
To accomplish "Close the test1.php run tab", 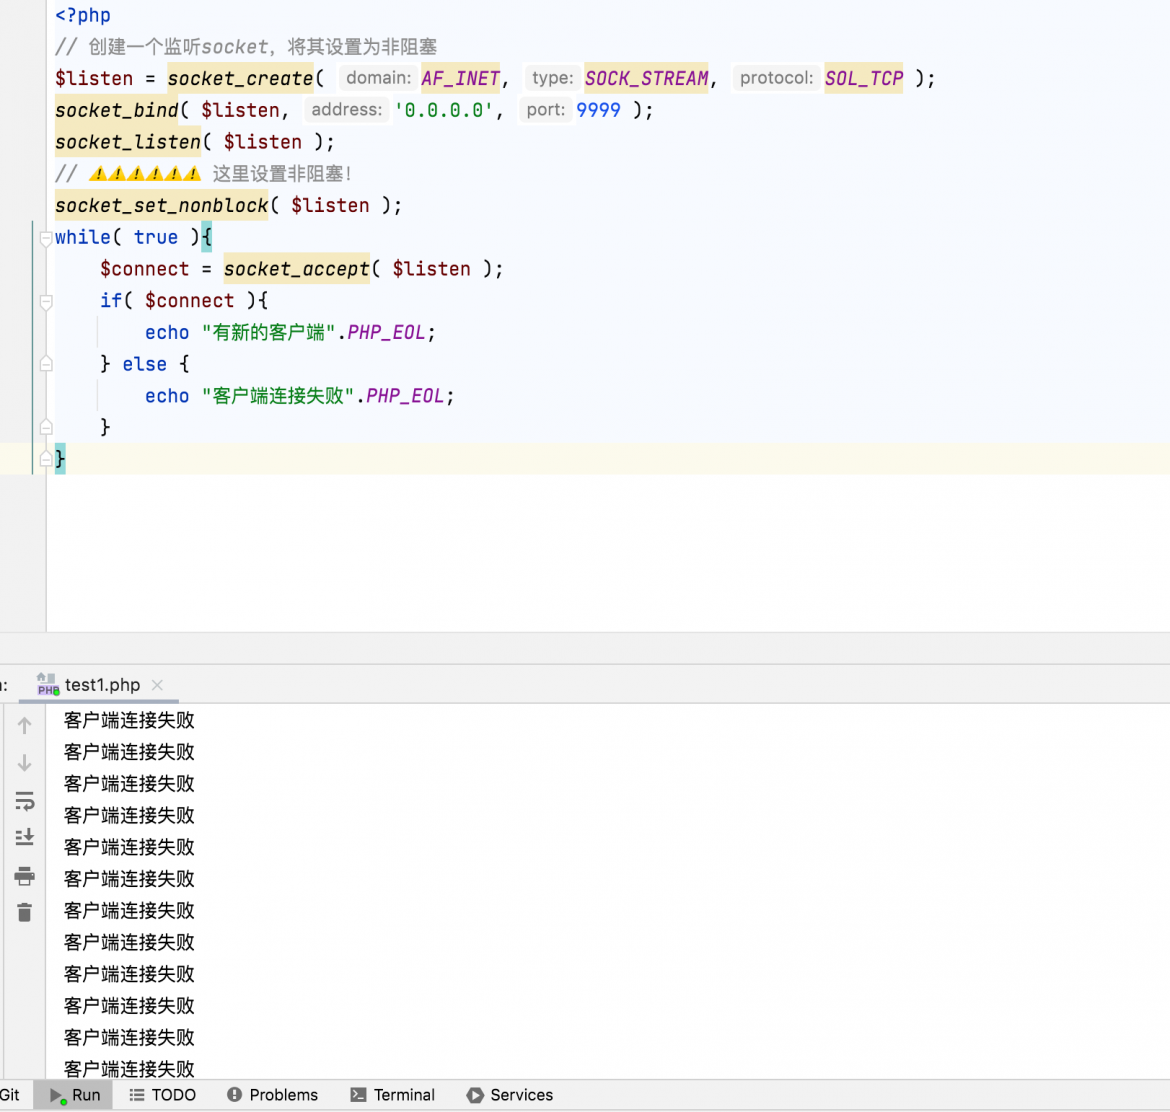I will pyautogui.click(x=157, y=684).
